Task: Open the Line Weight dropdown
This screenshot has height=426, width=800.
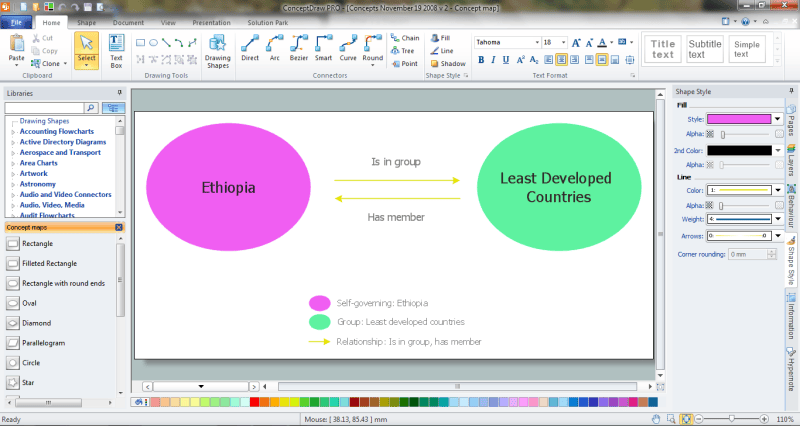Action: click(778, 219)
